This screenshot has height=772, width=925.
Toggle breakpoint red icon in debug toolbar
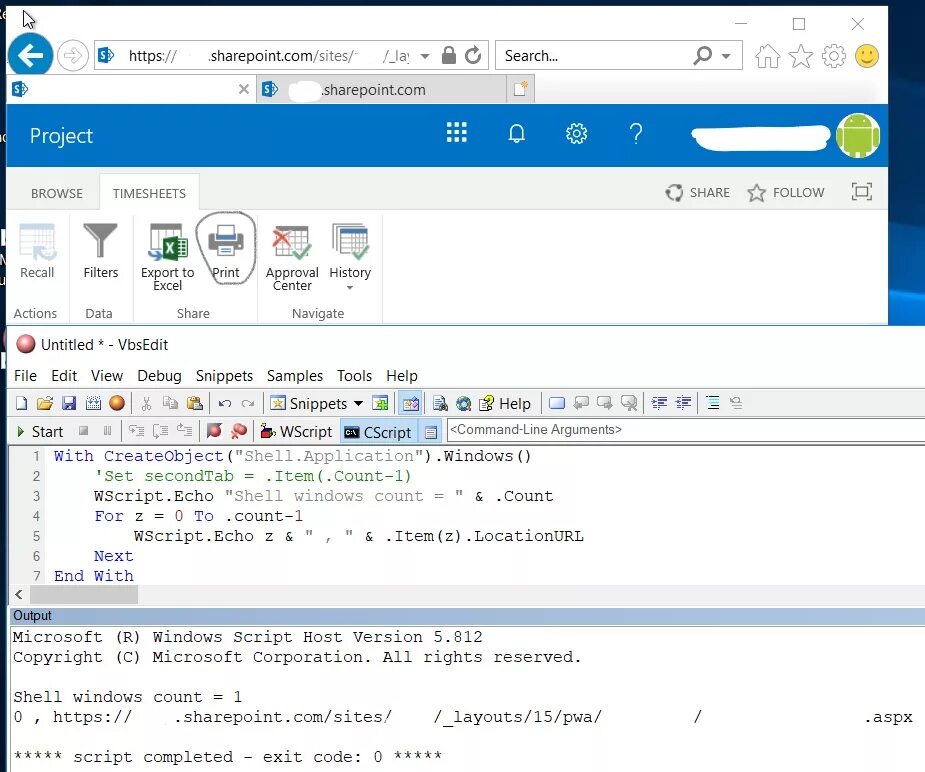click(x=214, y=431)
